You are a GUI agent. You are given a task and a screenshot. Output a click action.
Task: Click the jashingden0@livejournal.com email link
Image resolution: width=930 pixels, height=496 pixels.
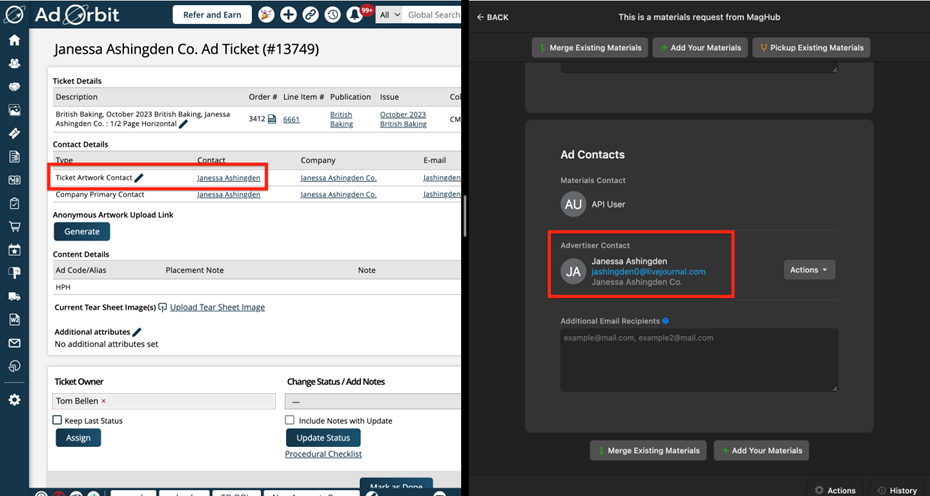coord(648,272)
